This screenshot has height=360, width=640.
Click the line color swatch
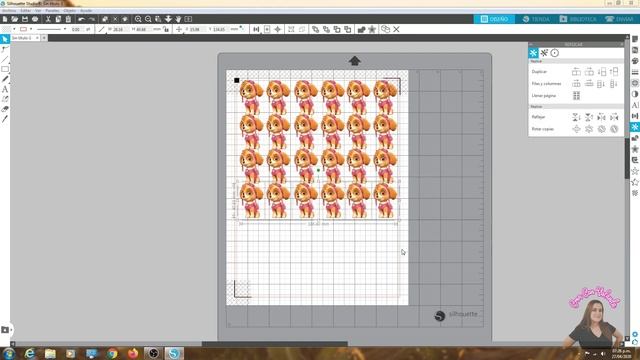(x=24, y=29)
